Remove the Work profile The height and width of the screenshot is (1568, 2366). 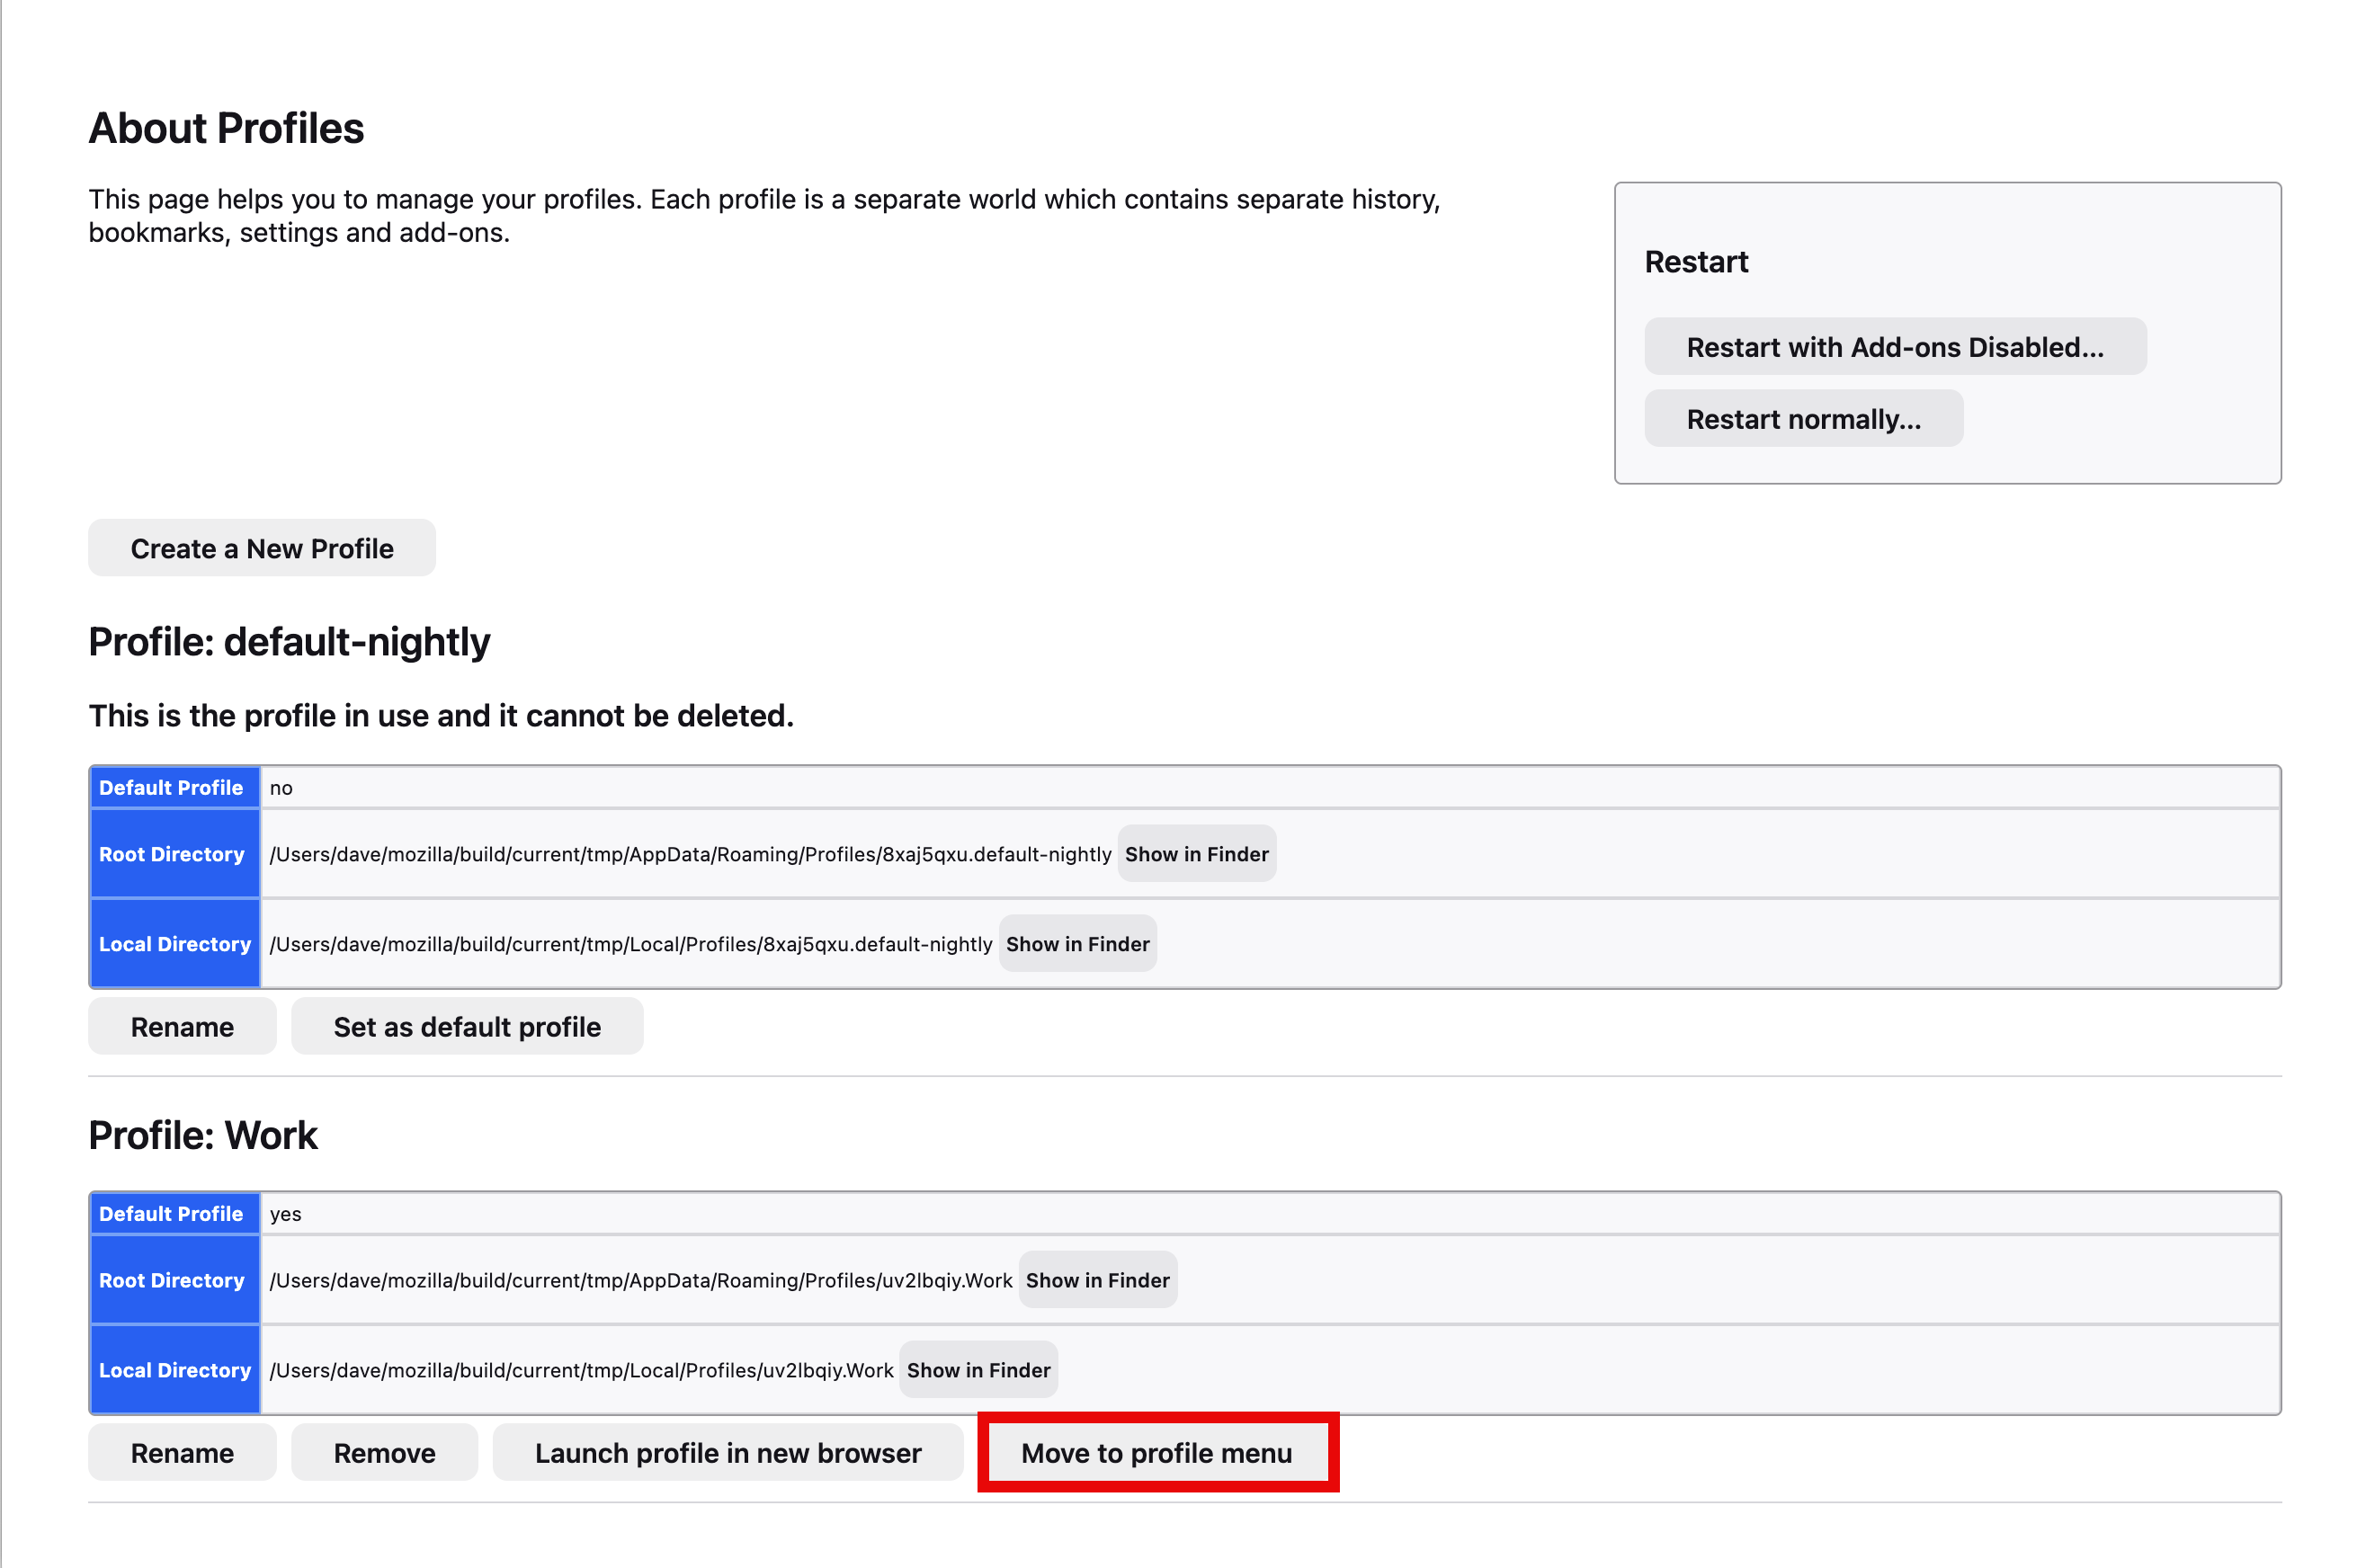pyautogui.click(x=384, y=1453)
